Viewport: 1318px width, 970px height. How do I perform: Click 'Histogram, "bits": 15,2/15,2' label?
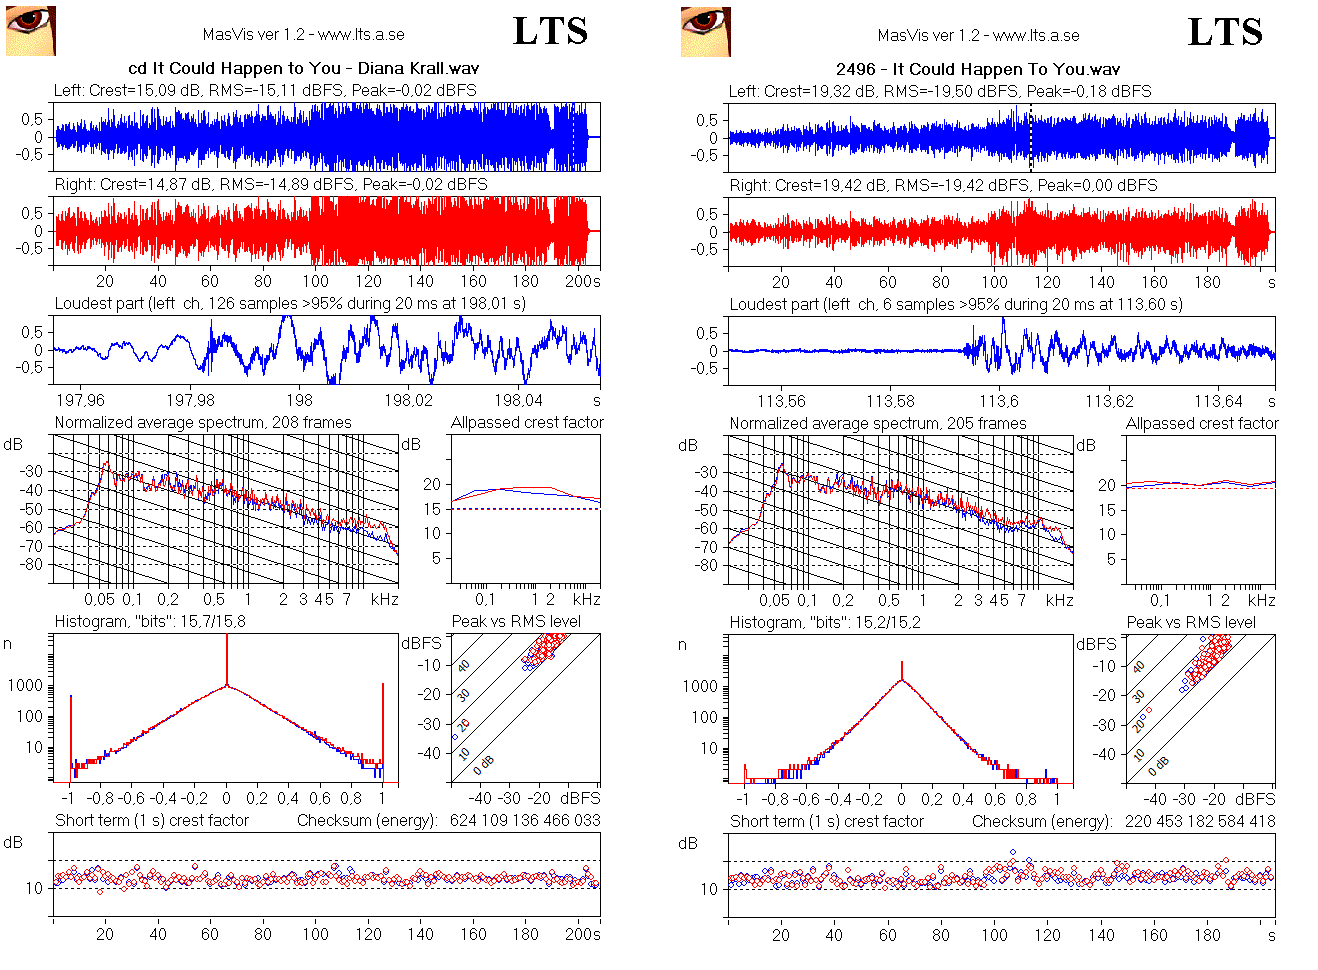point(825,622)
